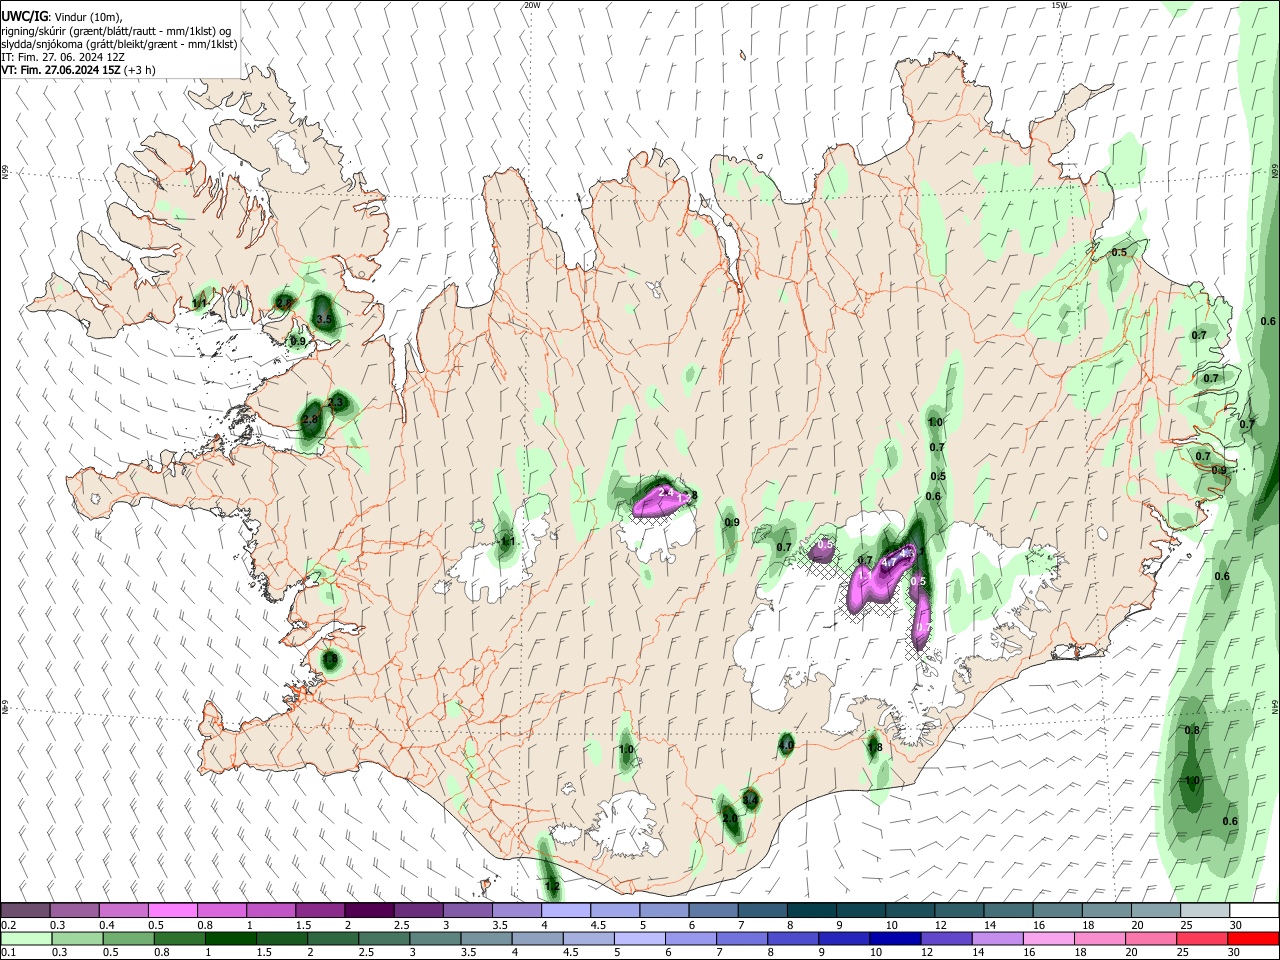1280x960 pixels.
Task: Select the rain swatch between 0.5 and 0.8
Action: click(x=129, y=939)
